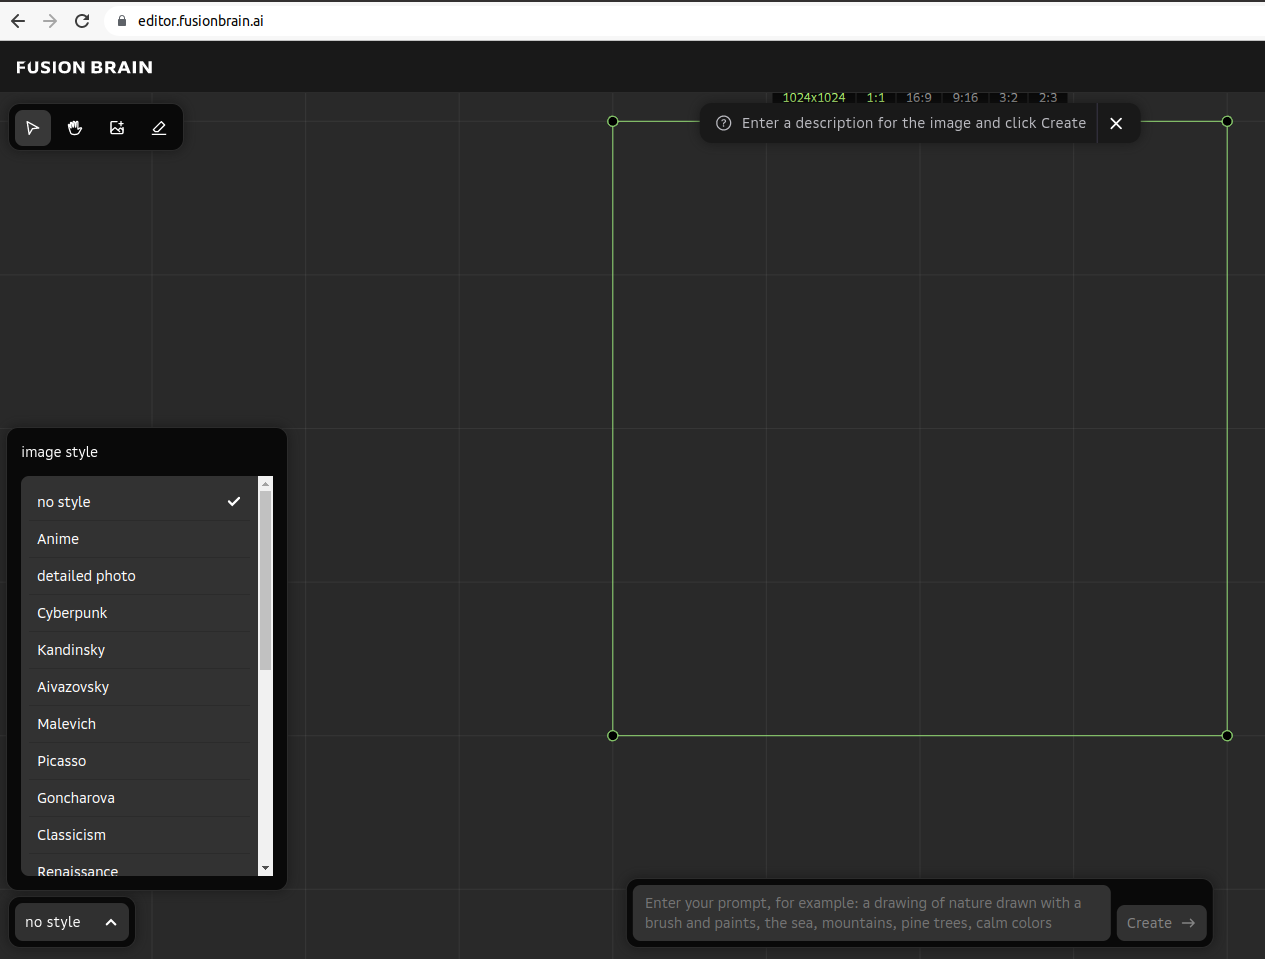
Task: Pick the Goncharova style
Action: click(139, 798)
